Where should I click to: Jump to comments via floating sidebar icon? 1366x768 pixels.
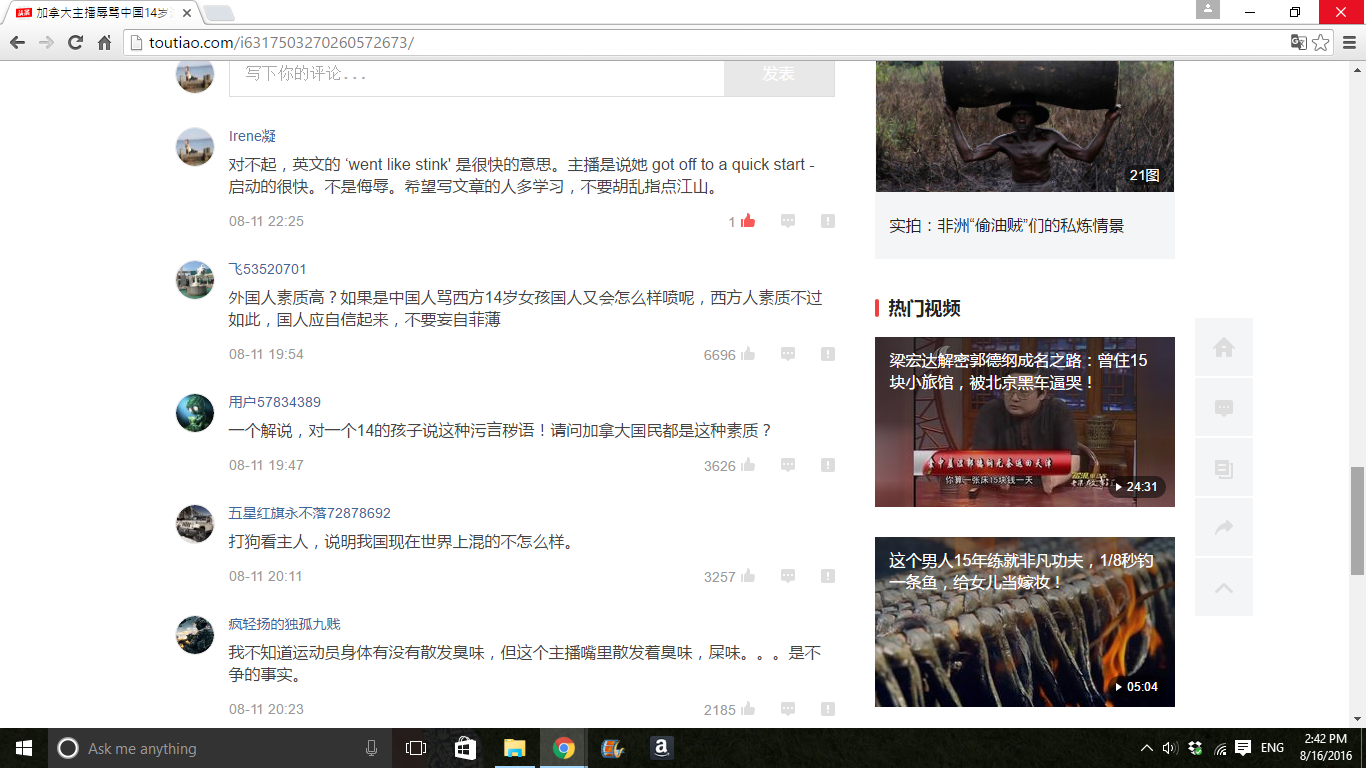click(x=1223, y=408)
